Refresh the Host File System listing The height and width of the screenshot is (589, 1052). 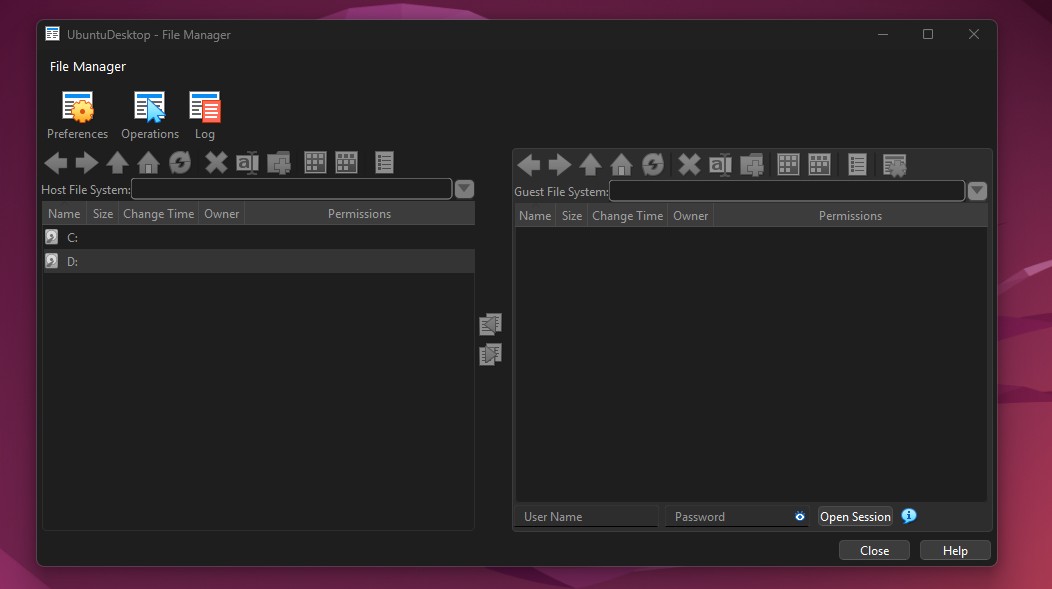[179, 162]
